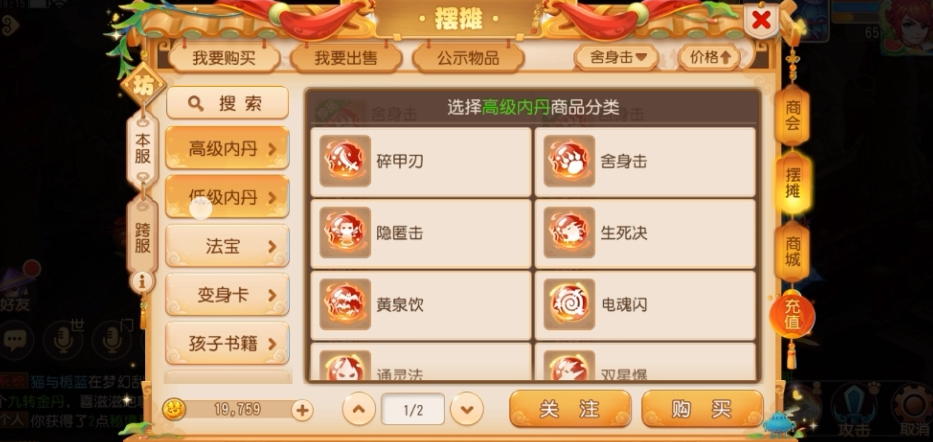This screenshot has width=933, height=442.
Task: Choose the 舍身击 paw icon item
Action: 569,161
